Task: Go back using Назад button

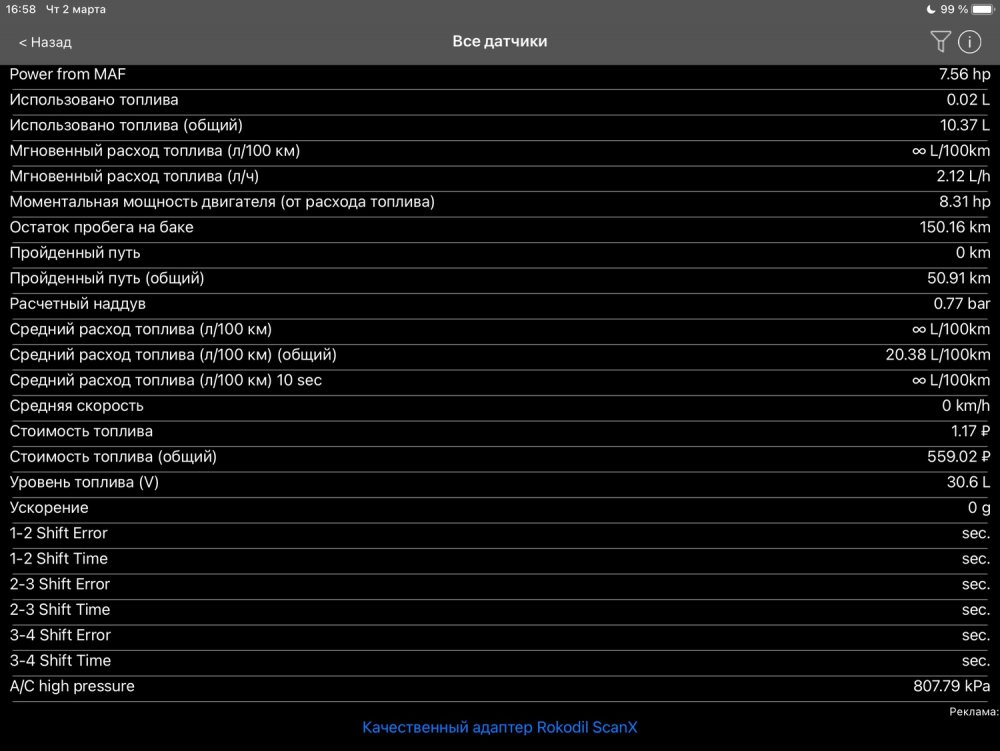Action: coord(45,42)
